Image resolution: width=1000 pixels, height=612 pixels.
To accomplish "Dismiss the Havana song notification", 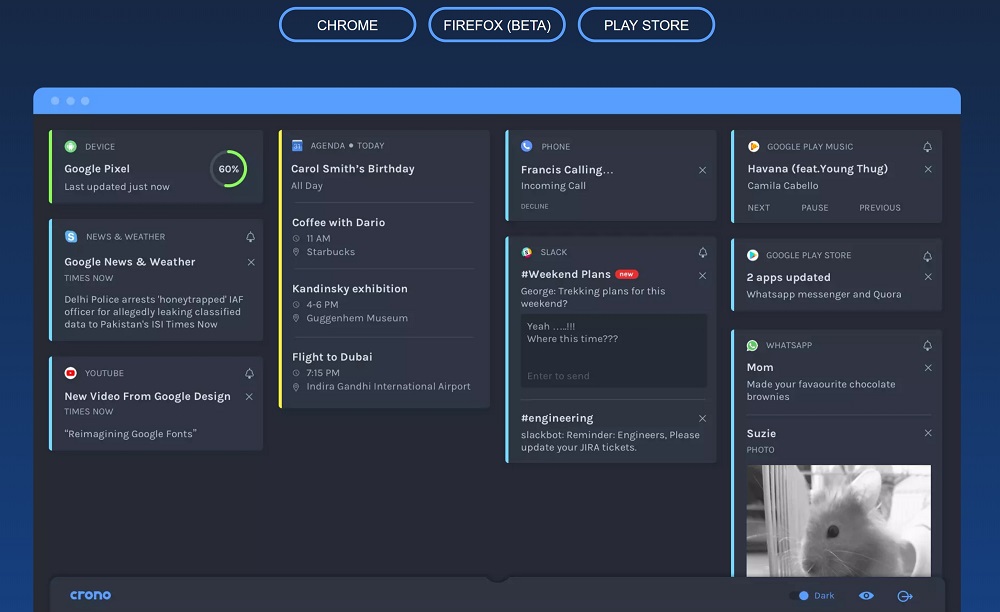I will (x=928, y=169).
